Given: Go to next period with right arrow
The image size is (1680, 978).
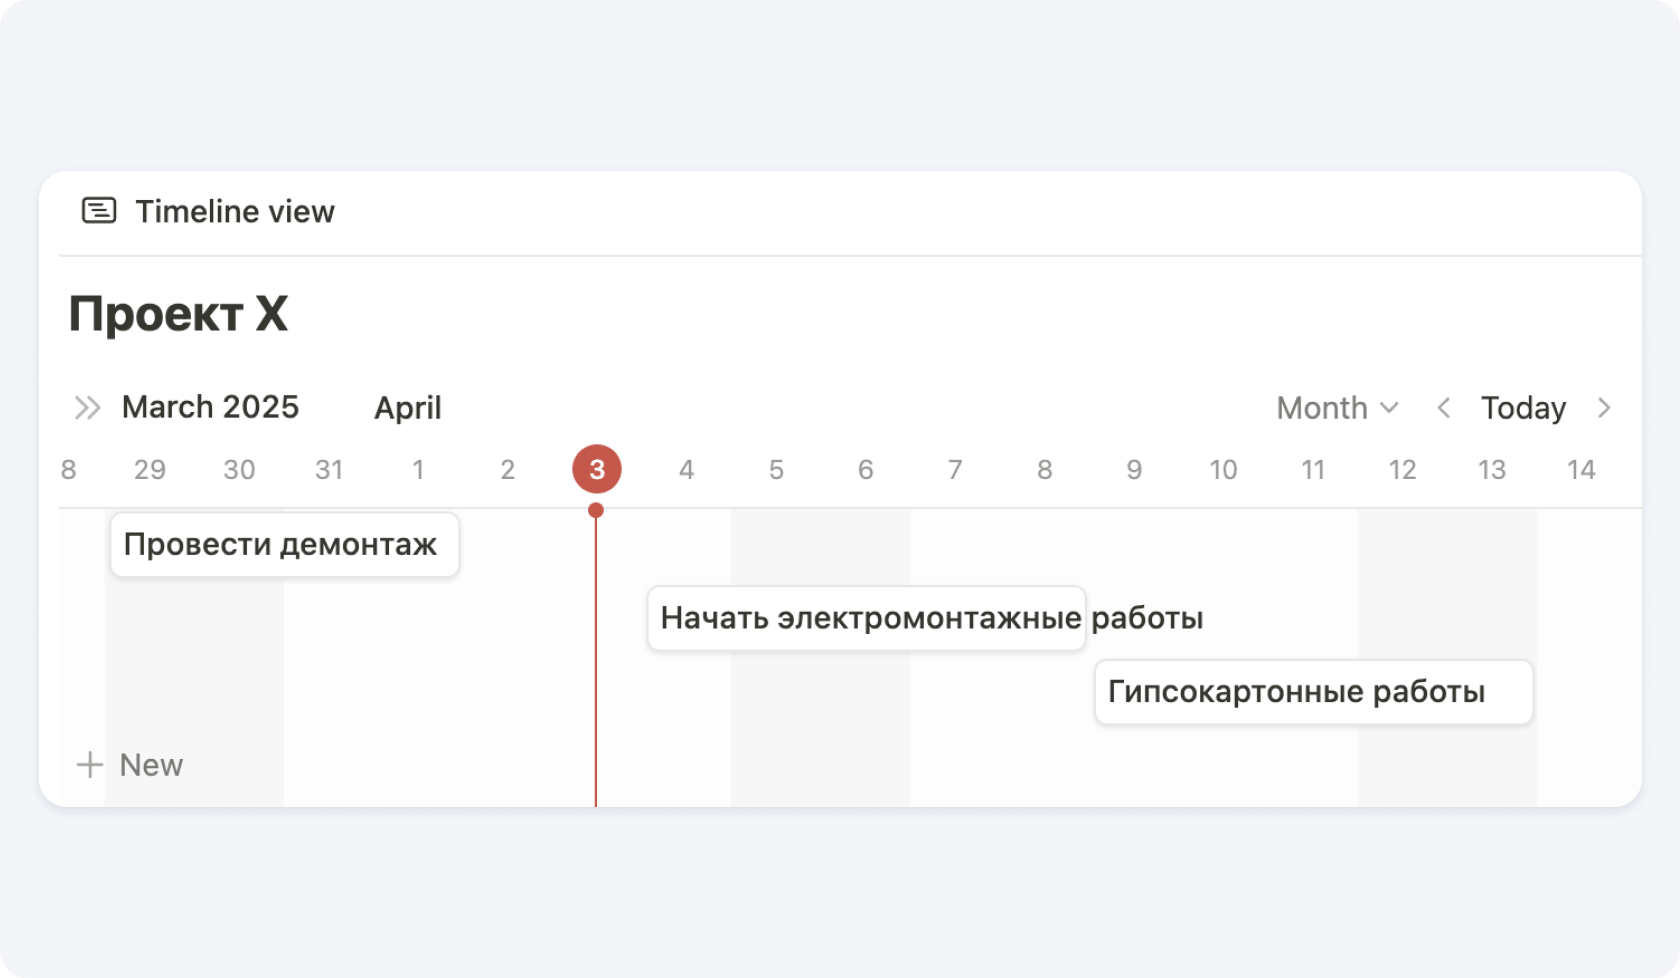Looking at the screenshot, I should coord(1604,408).
